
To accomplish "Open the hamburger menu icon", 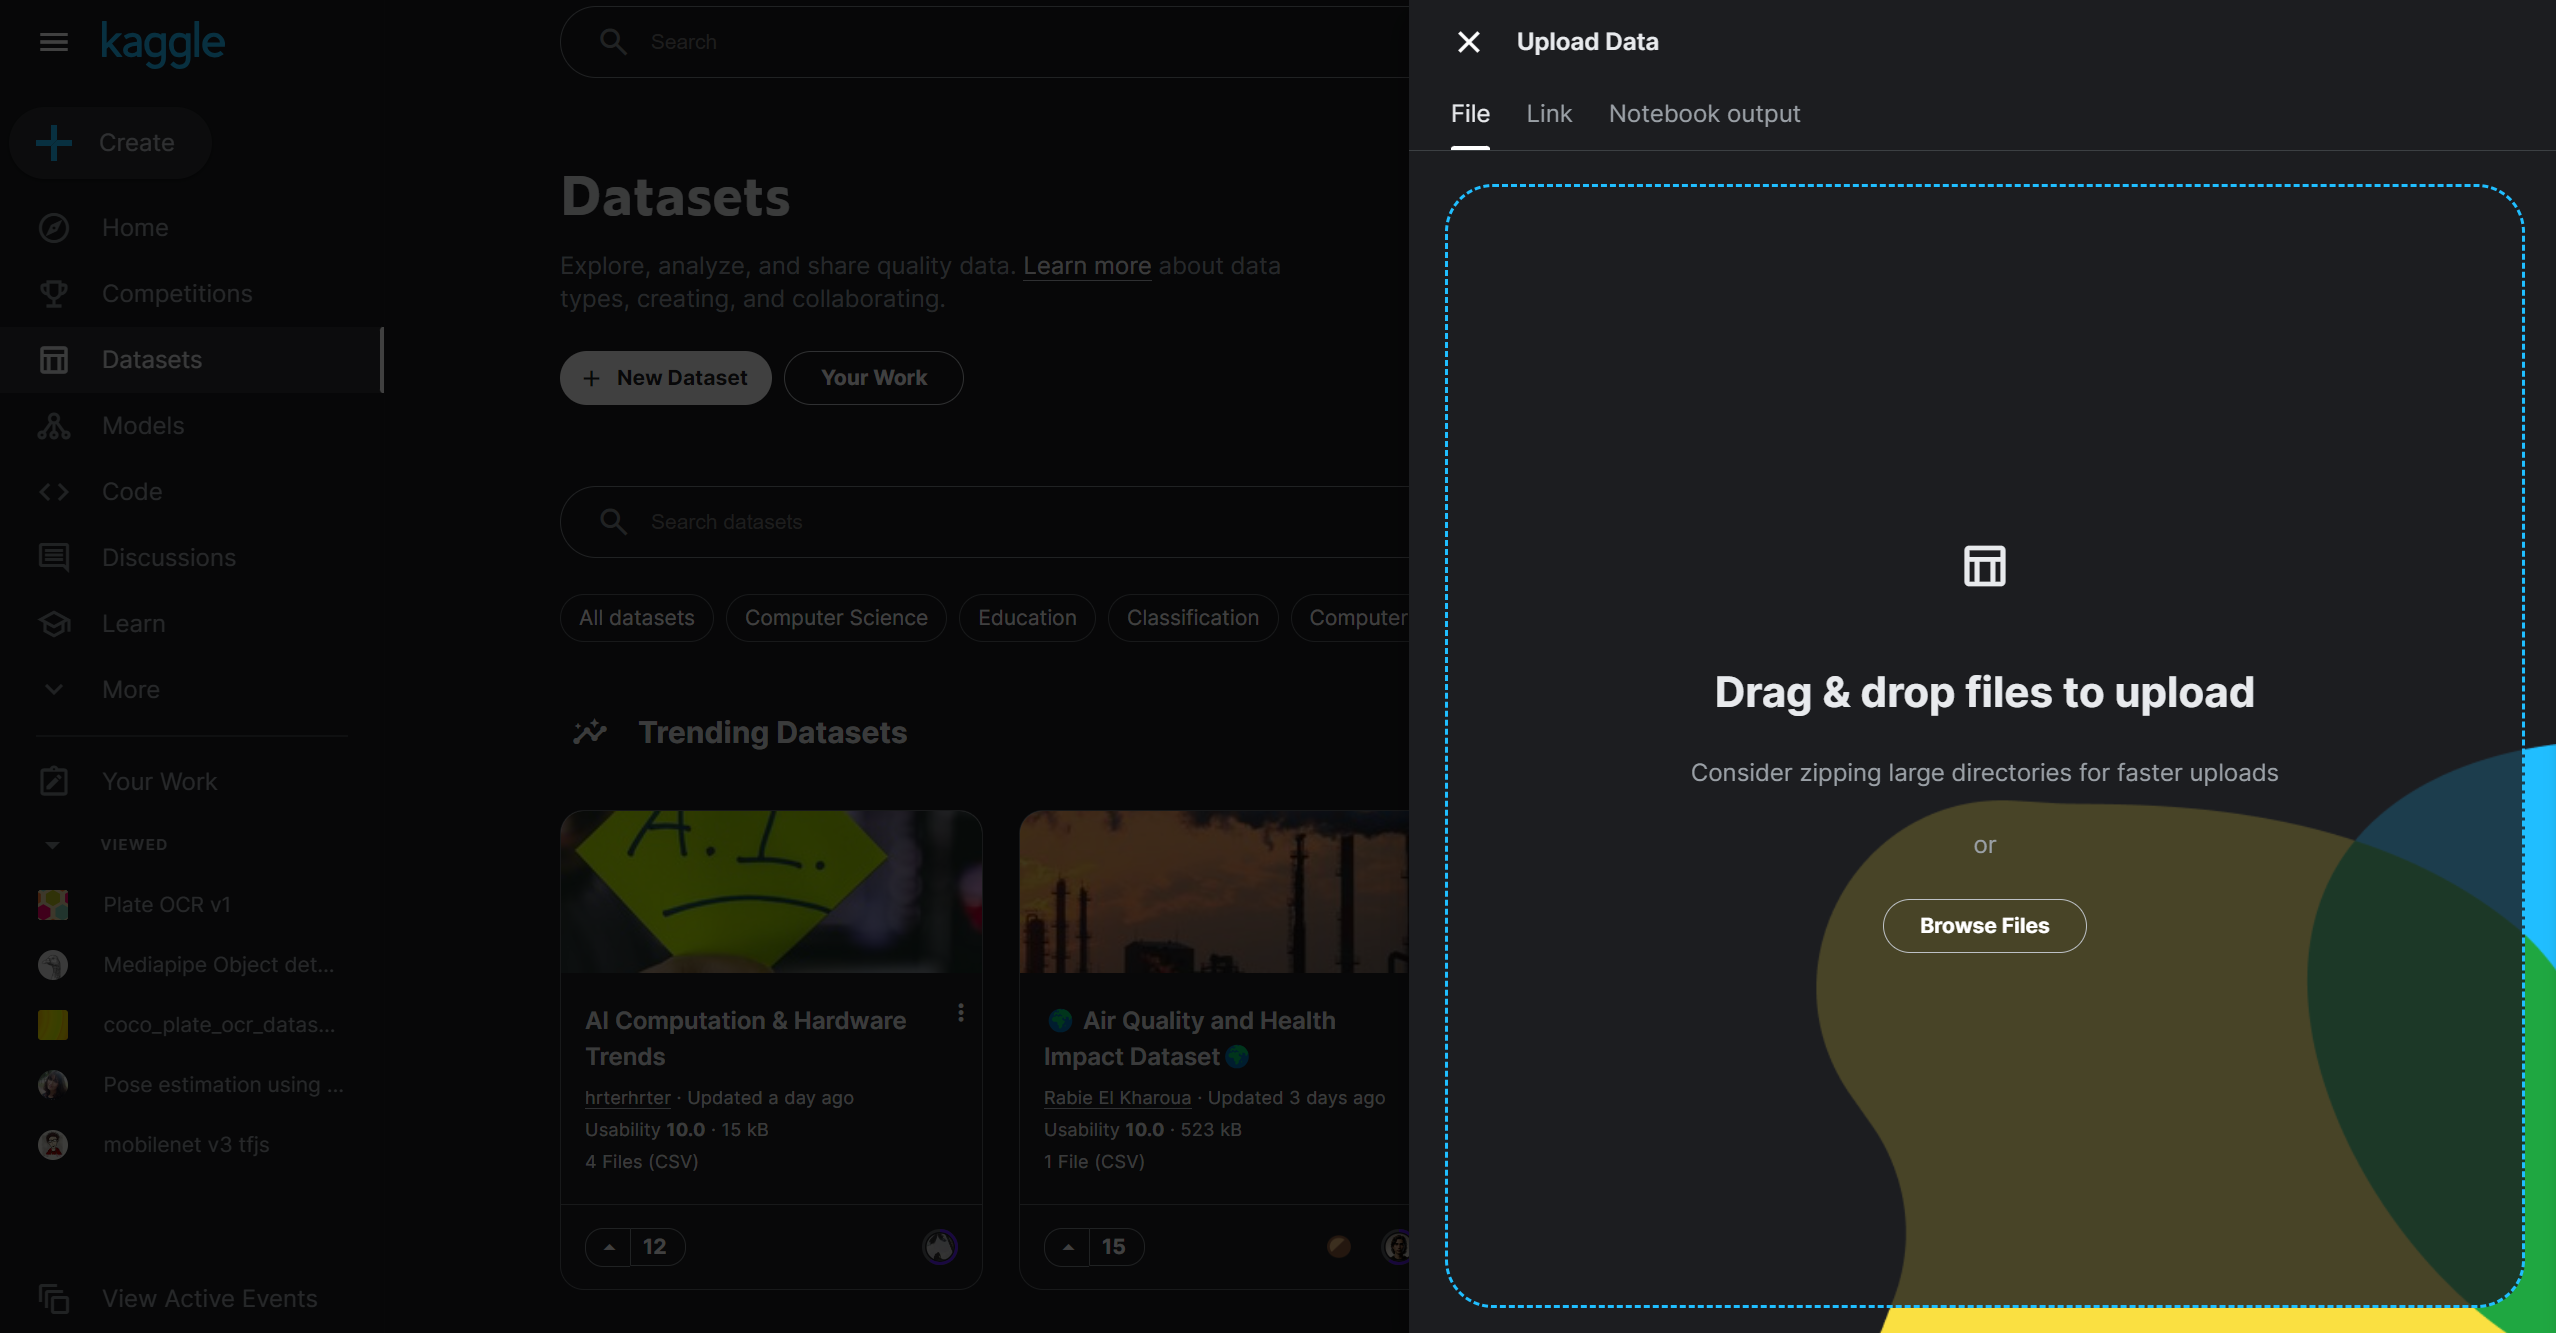I will click(54, 42).
